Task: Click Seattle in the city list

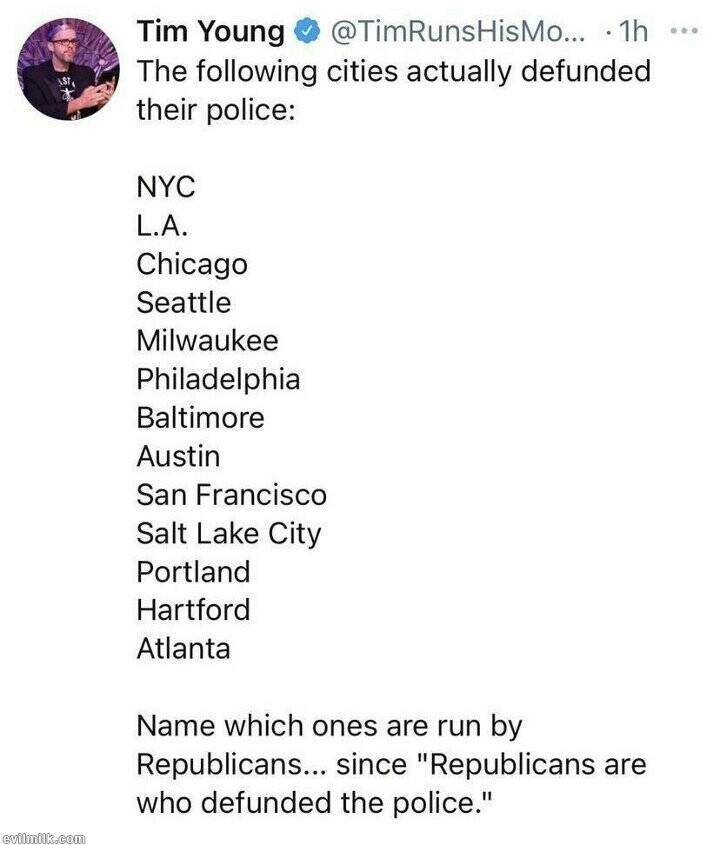Action: click(x=184, y=302)
